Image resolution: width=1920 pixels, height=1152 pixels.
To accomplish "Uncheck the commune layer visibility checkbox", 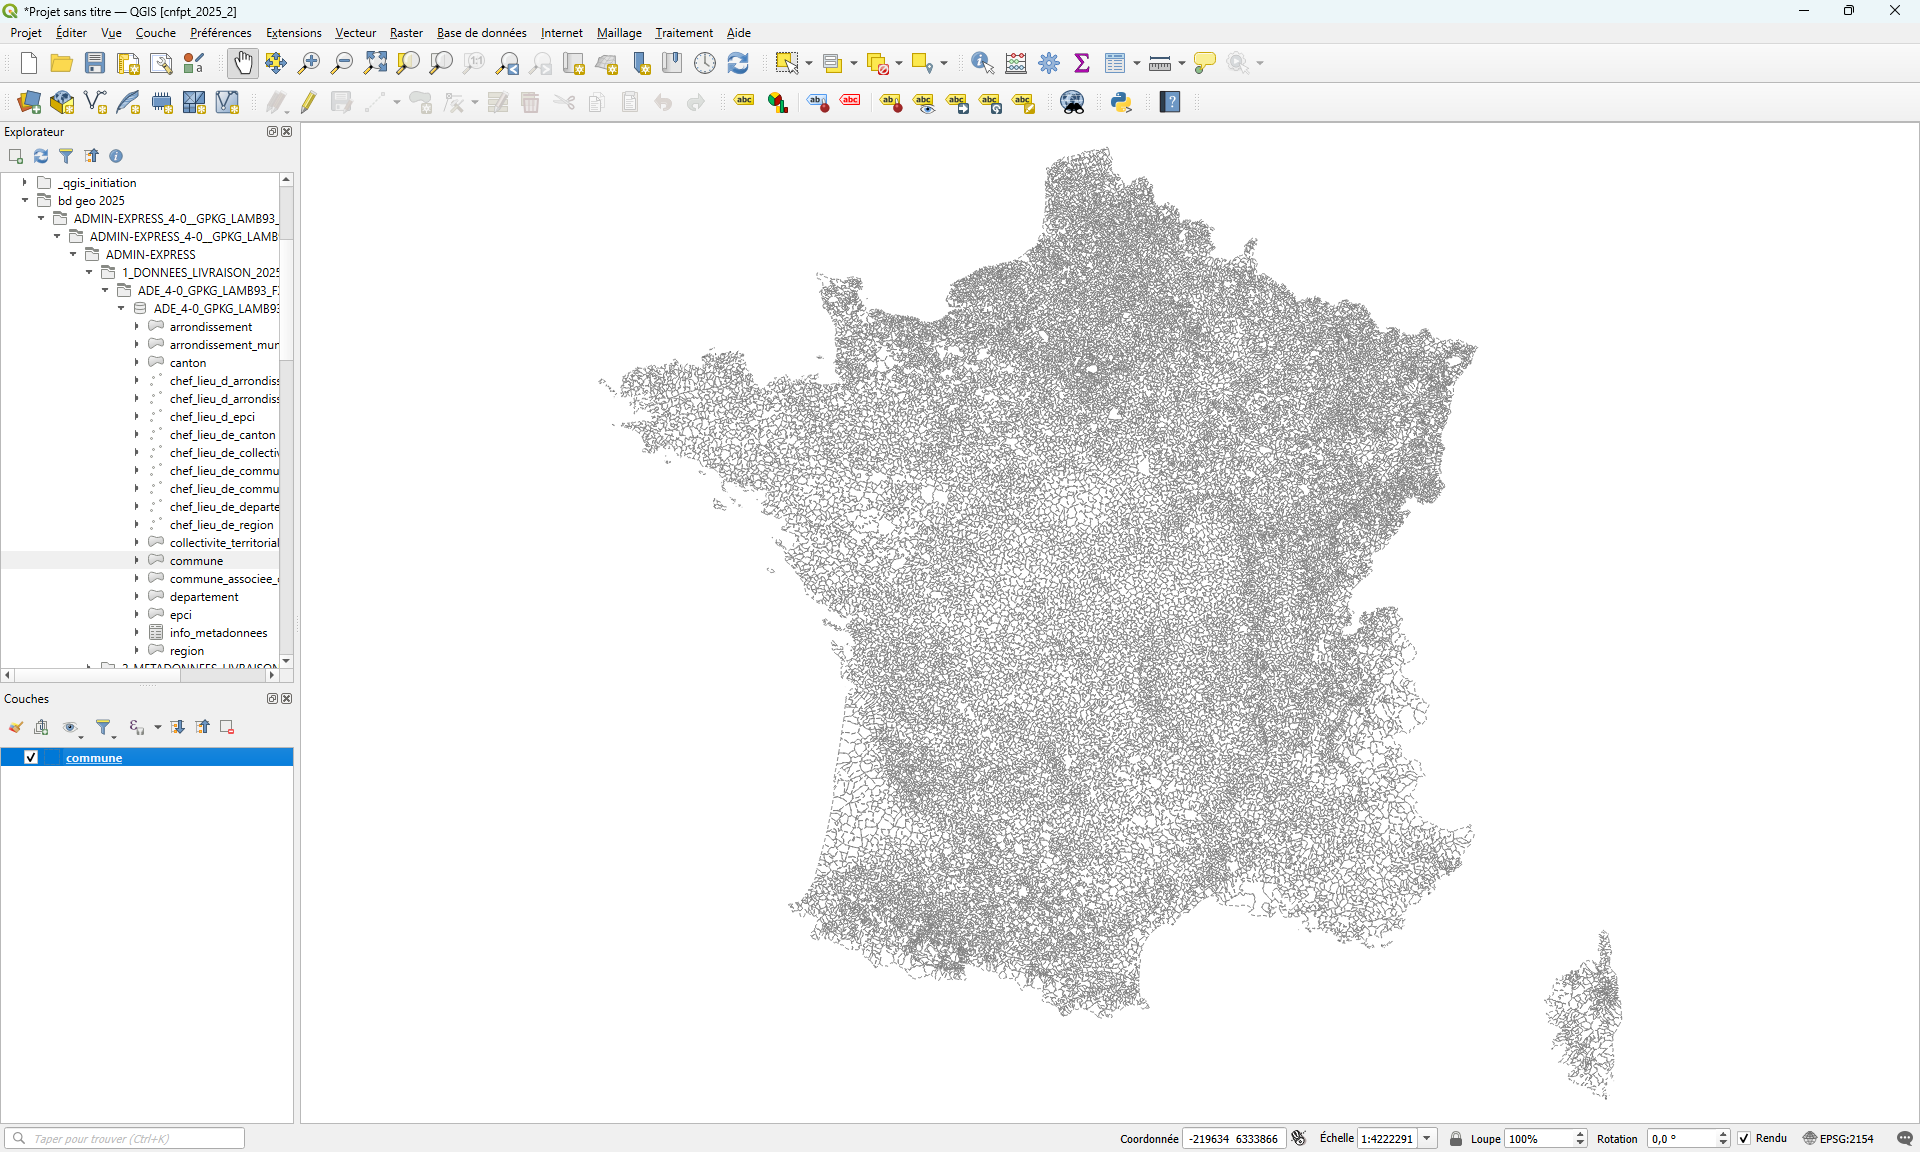I will point(31,757).
